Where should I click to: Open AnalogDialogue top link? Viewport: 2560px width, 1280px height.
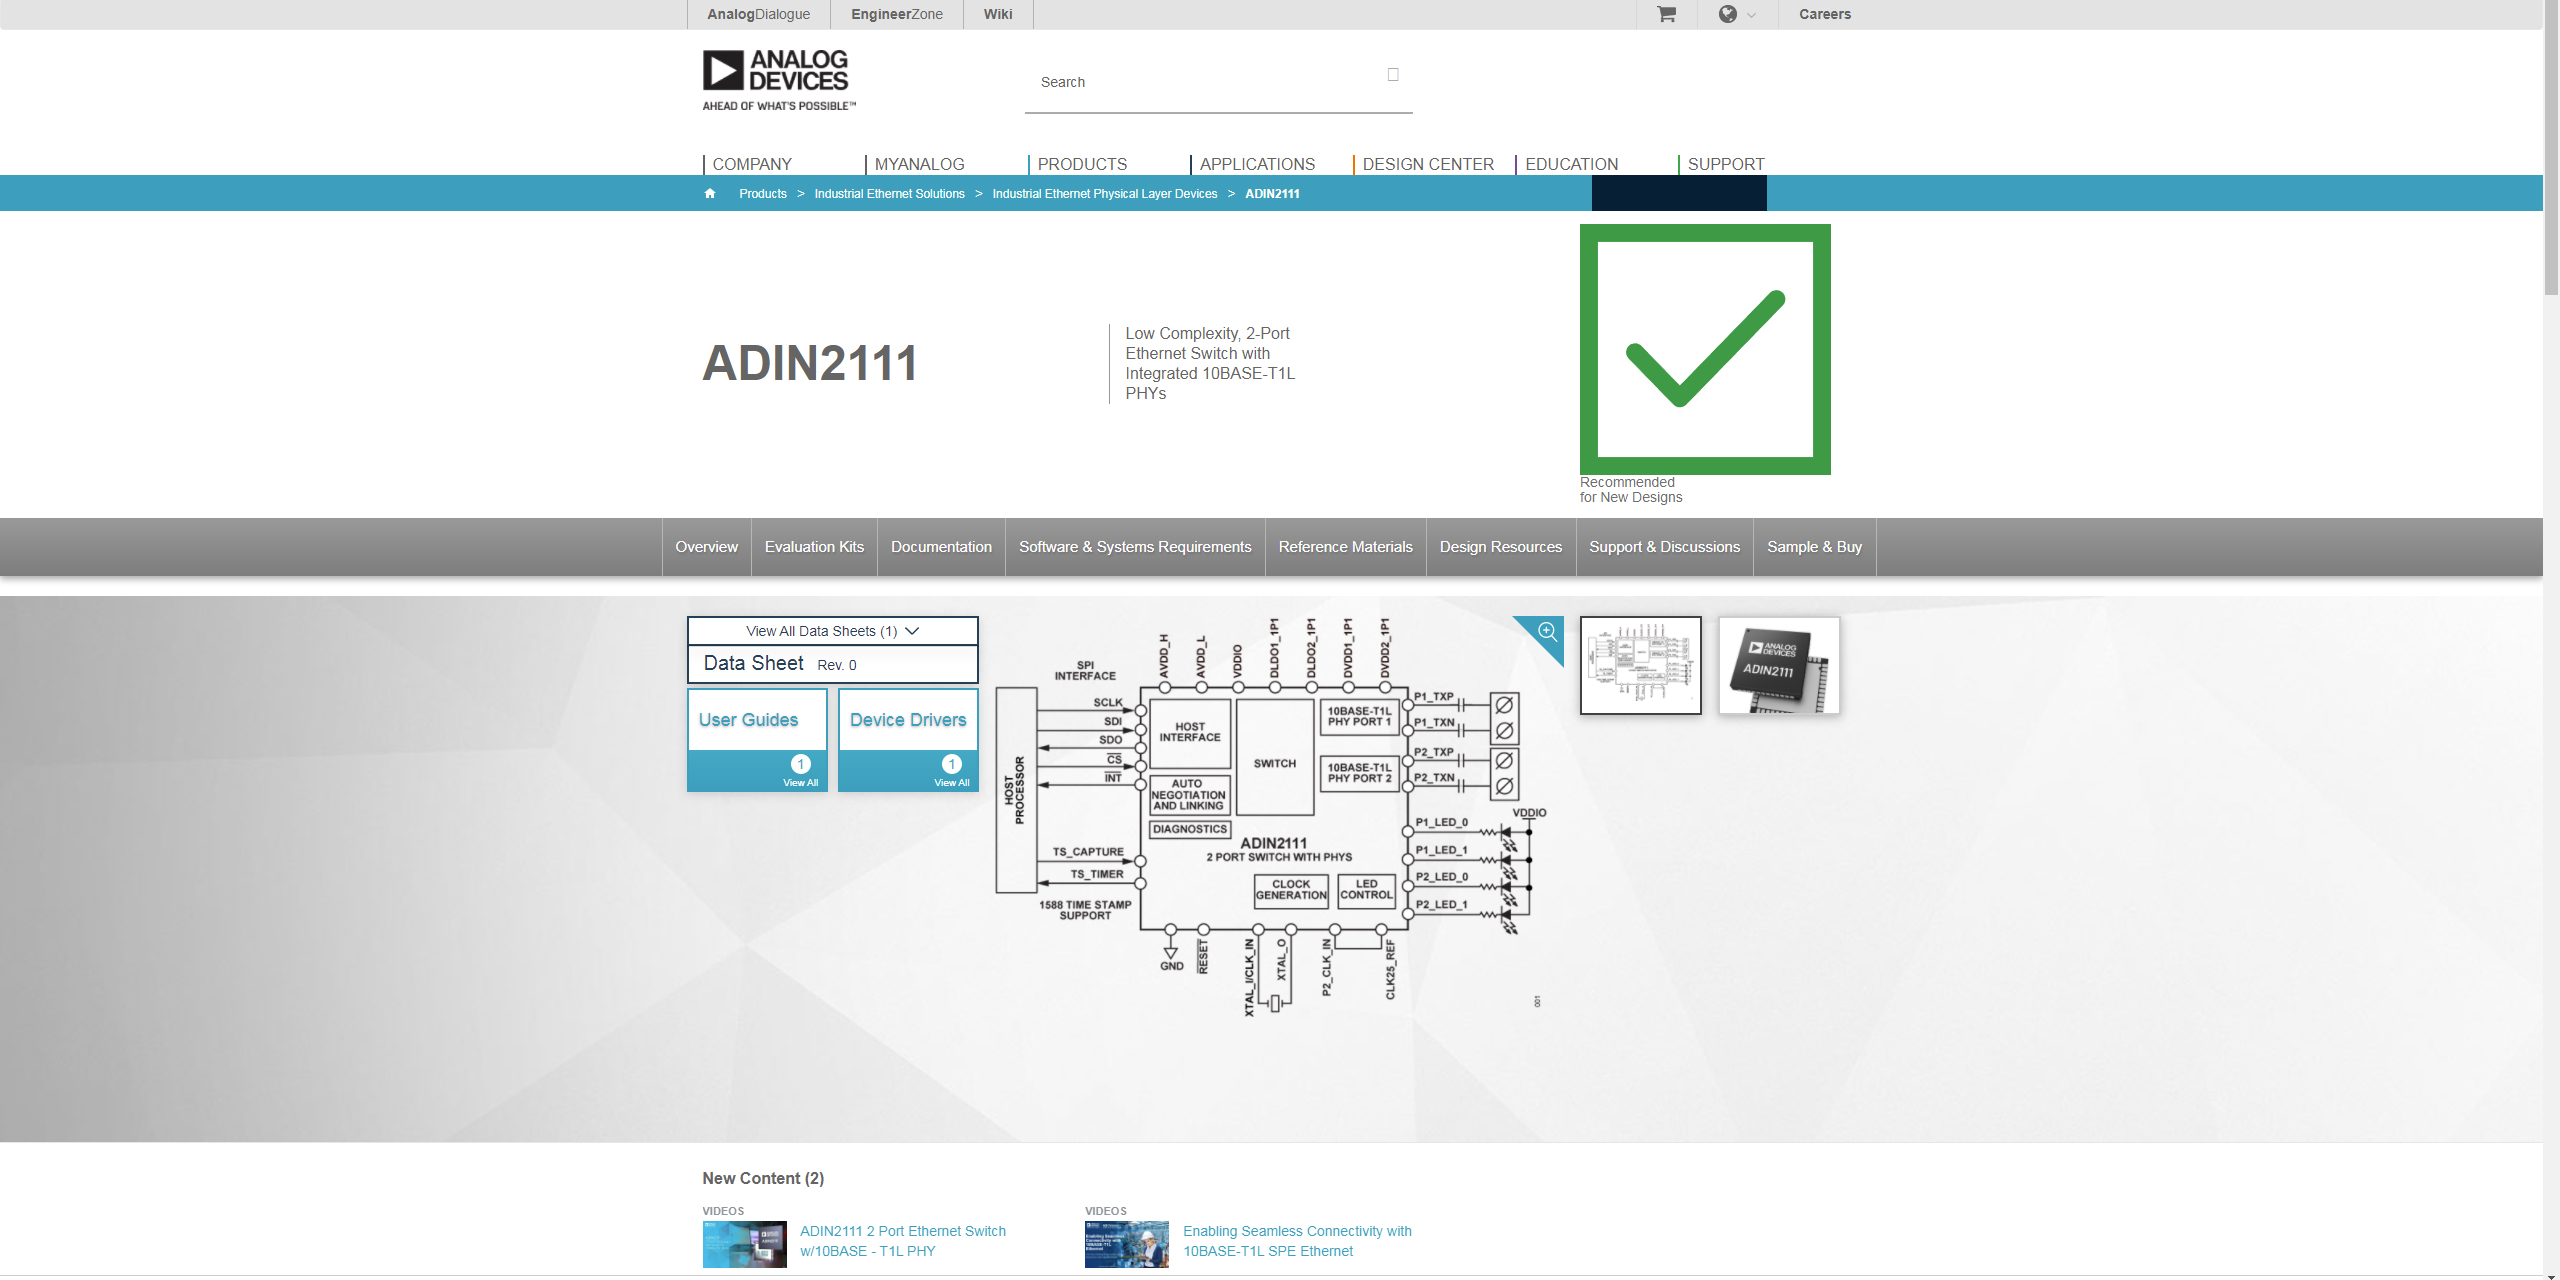point(758,14)
